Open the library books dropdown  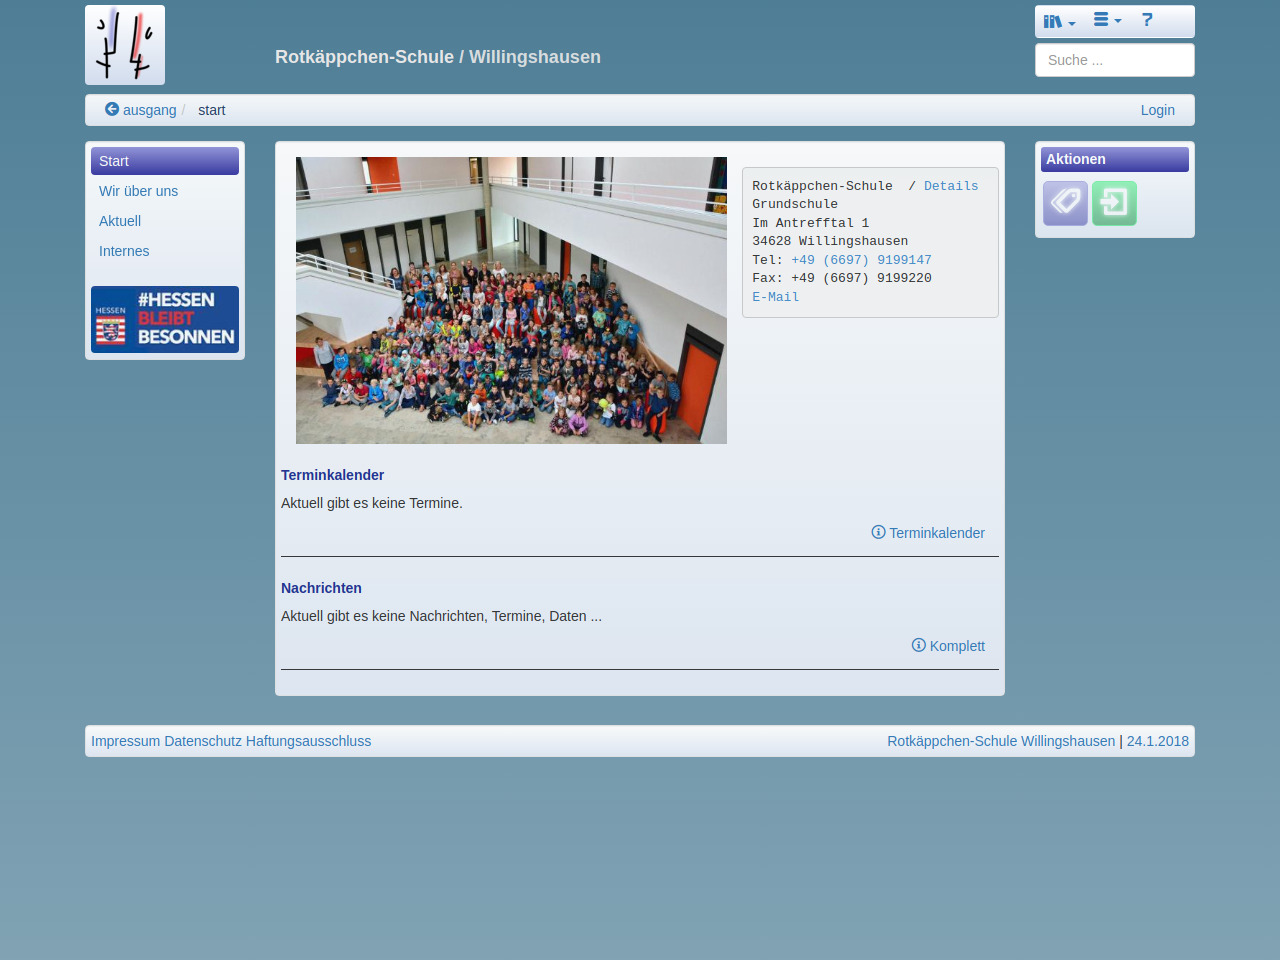tap(1058, 21)
